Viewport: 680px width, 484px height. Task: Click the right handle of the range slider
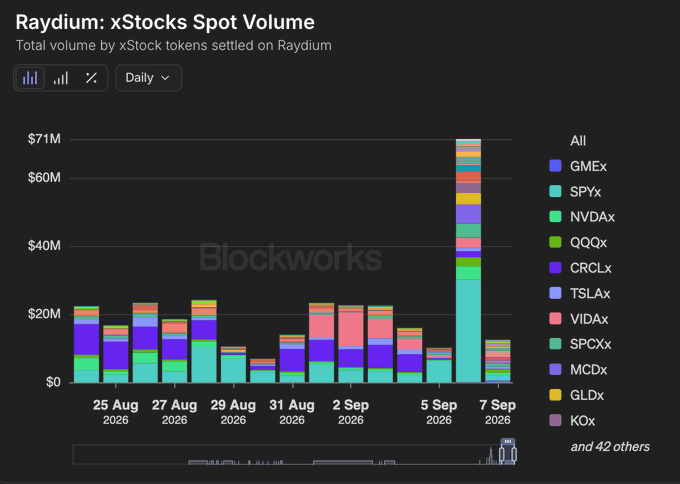pos(514,455)
